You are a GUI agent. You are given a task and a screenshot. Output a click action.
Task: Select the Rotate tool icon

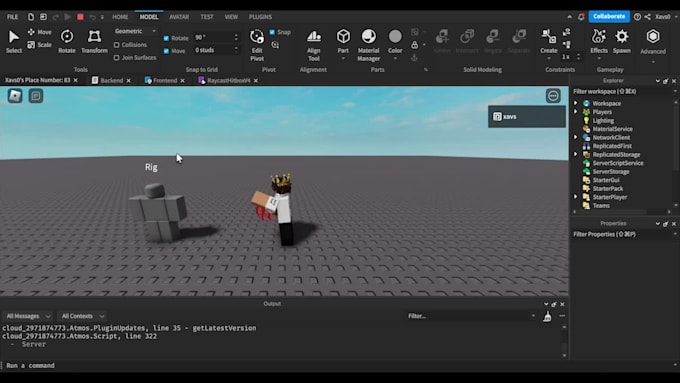click(x=67, y=36)
